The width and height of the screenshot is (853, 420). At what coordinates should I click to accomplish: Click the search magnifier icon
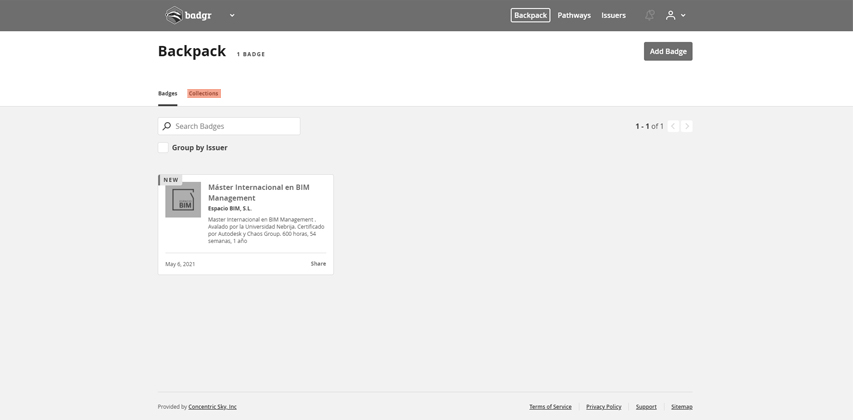tap(166, 126)
